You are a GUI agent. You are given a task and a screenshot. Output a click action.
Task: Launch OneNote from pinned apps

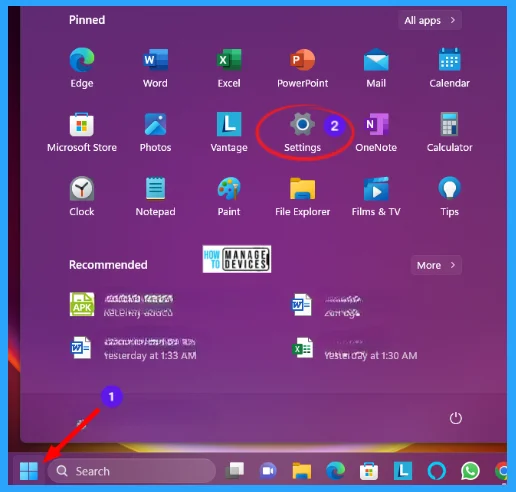point(376,132)
